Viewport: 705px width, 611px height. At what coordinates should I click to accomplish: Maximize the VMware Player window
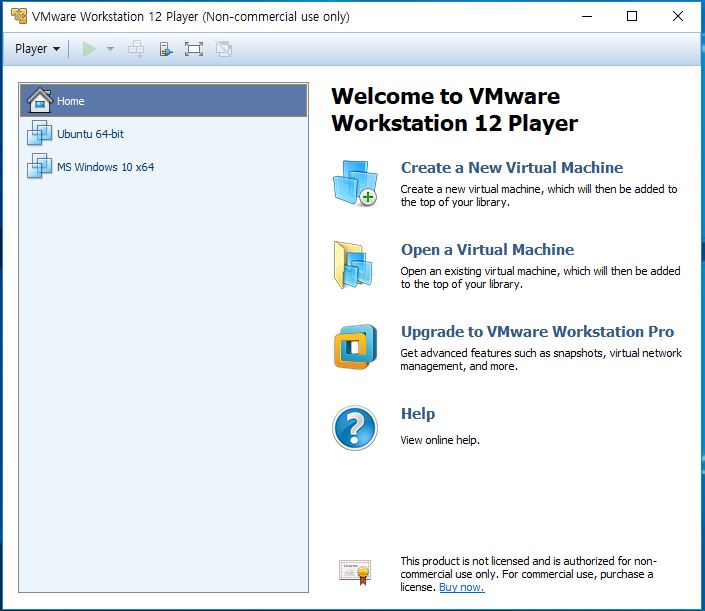(x=632, y=16)
